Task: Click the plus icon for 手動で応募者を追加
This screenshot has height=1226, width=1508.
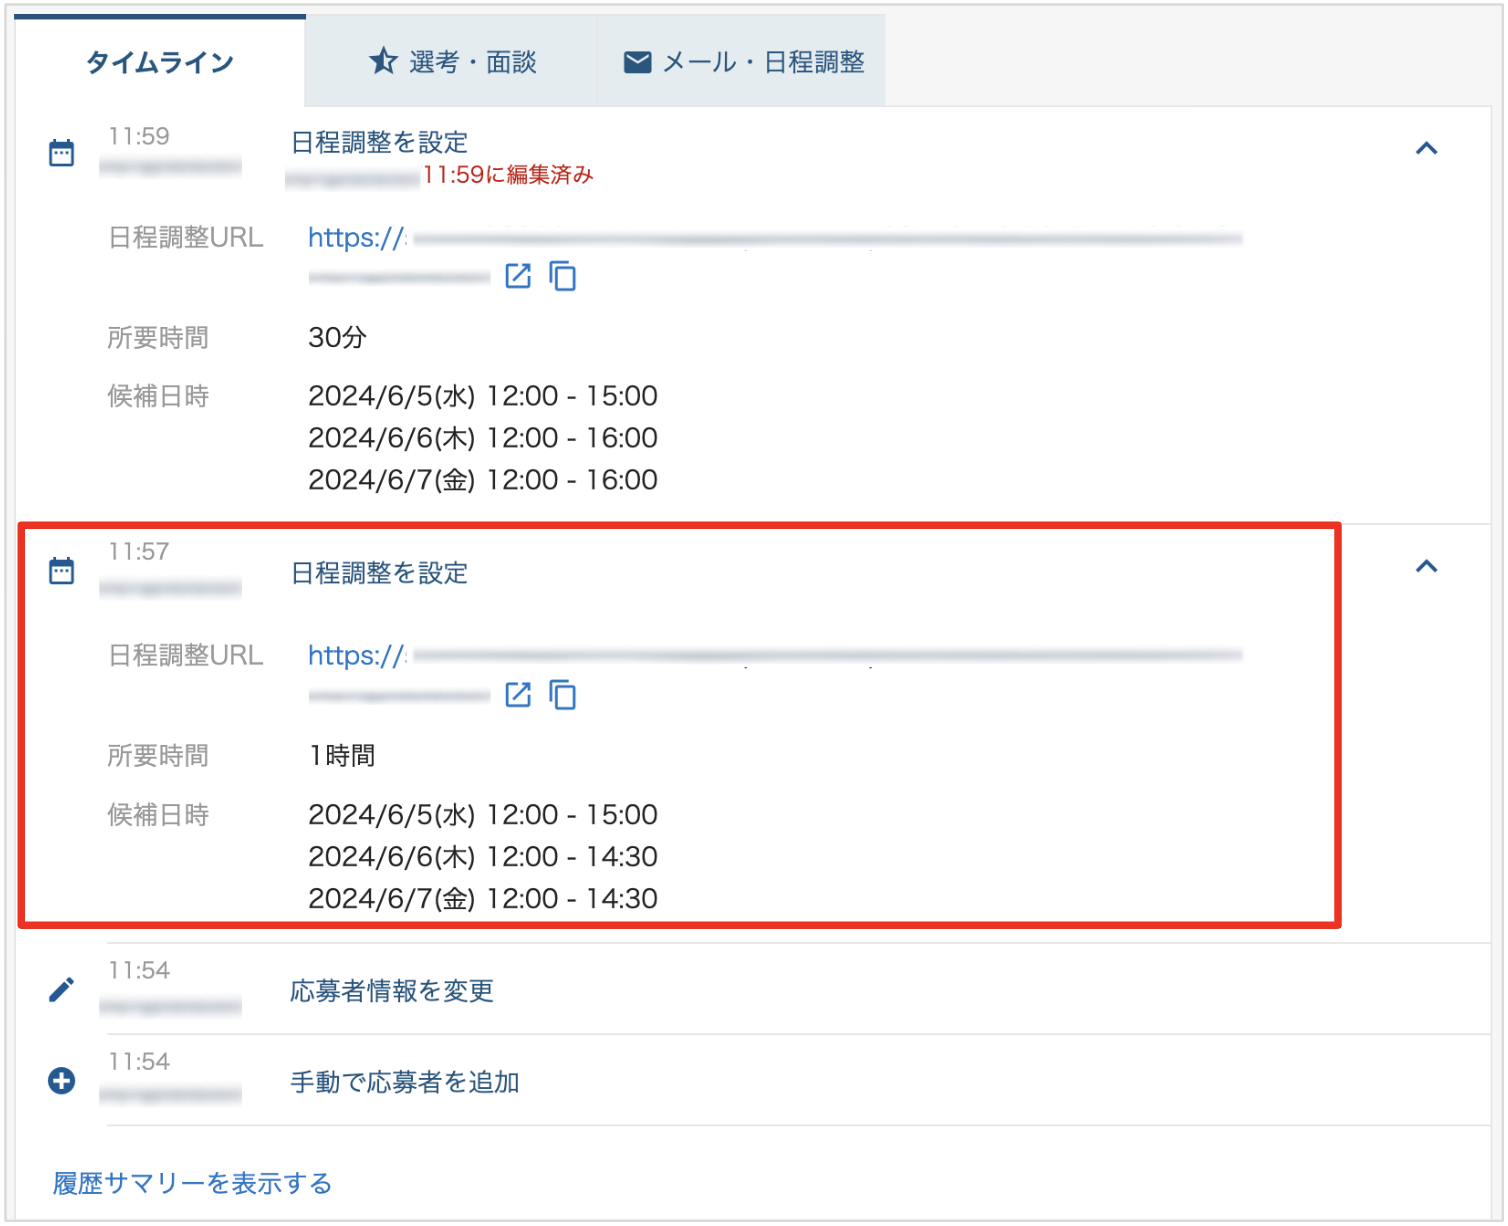Action: click(62, 1081)
